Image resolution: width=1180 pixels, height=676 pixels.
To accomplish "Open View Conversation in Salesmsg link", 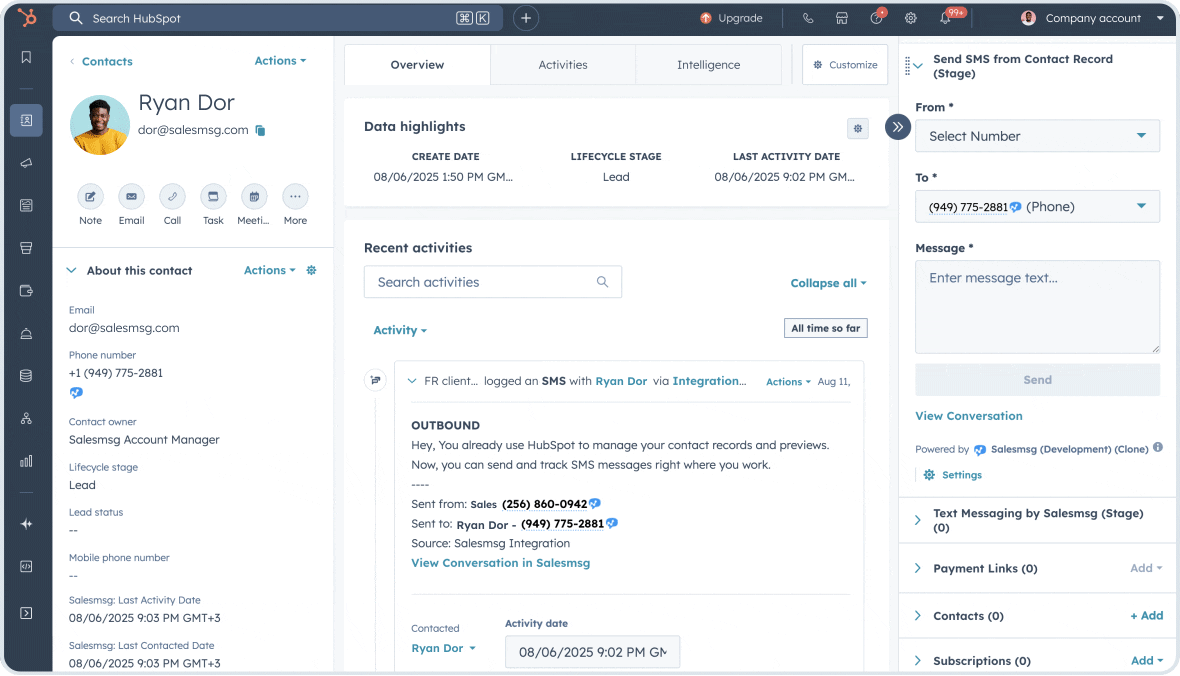I will tap(500, 563).
